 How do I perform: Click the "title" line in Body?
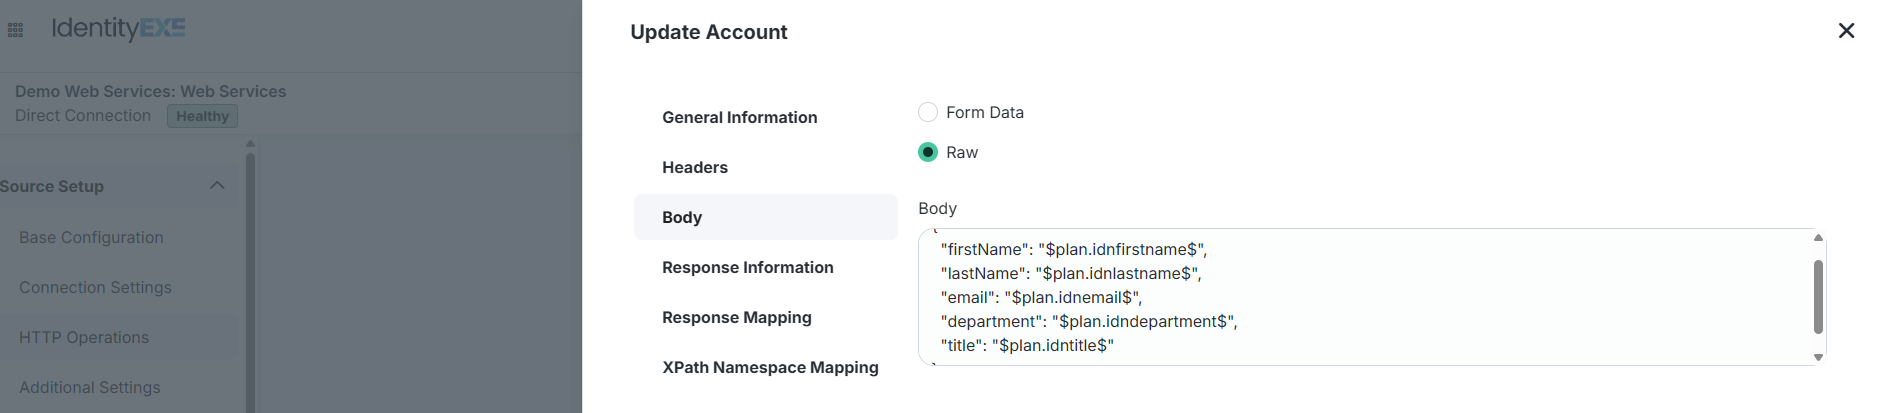[1027, 345]
